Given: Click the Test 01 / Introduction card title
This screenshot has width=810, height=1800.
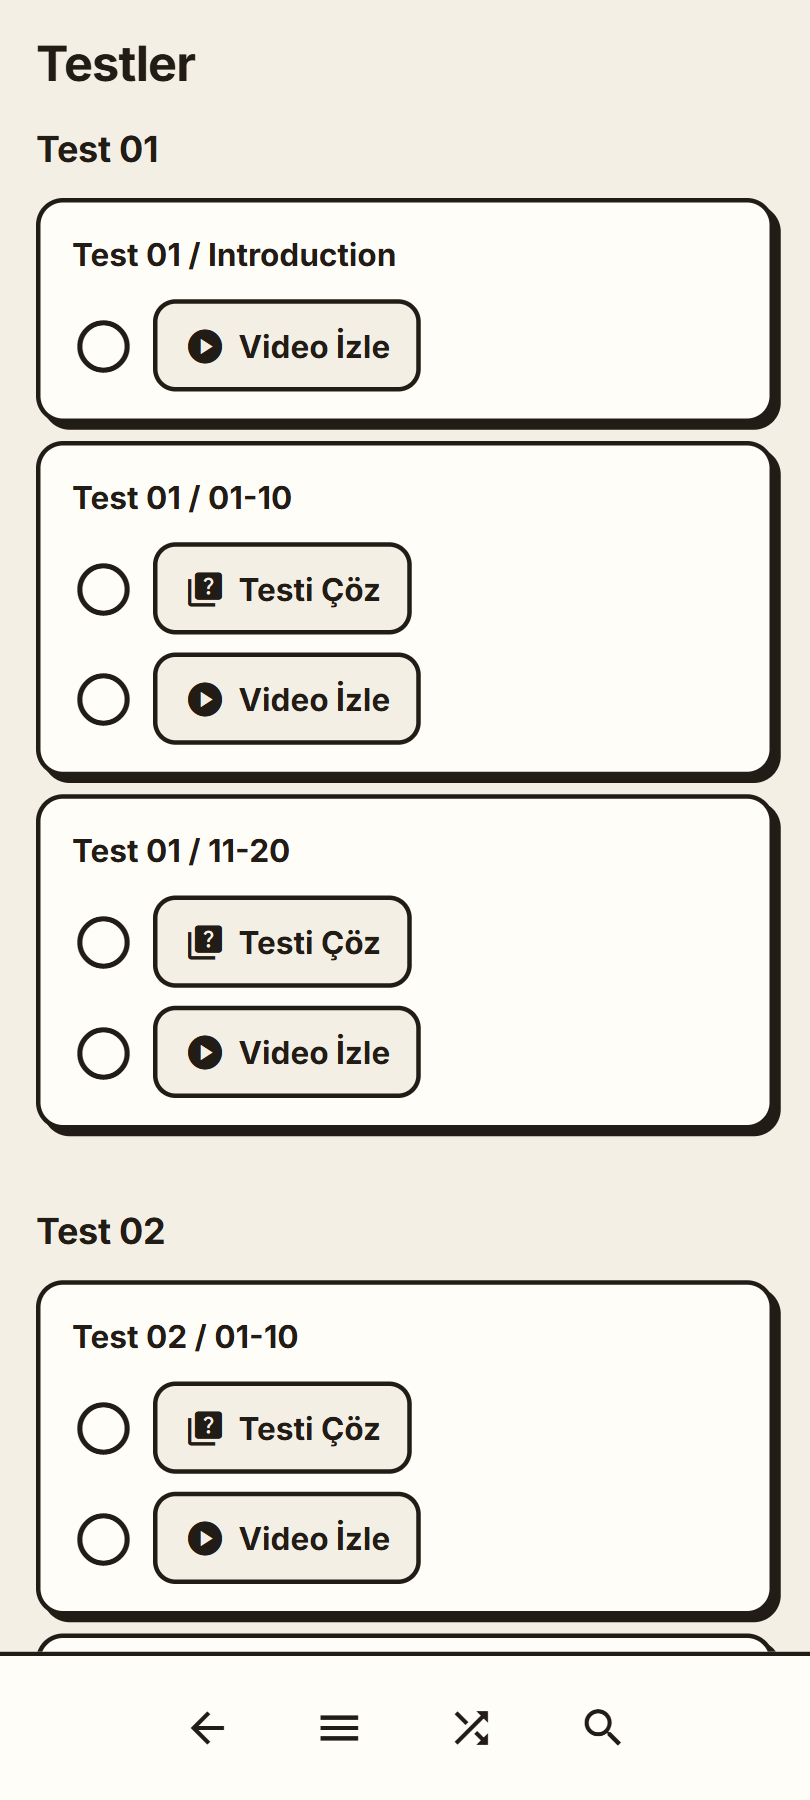Looking at the screenshot, I should 234,255.
